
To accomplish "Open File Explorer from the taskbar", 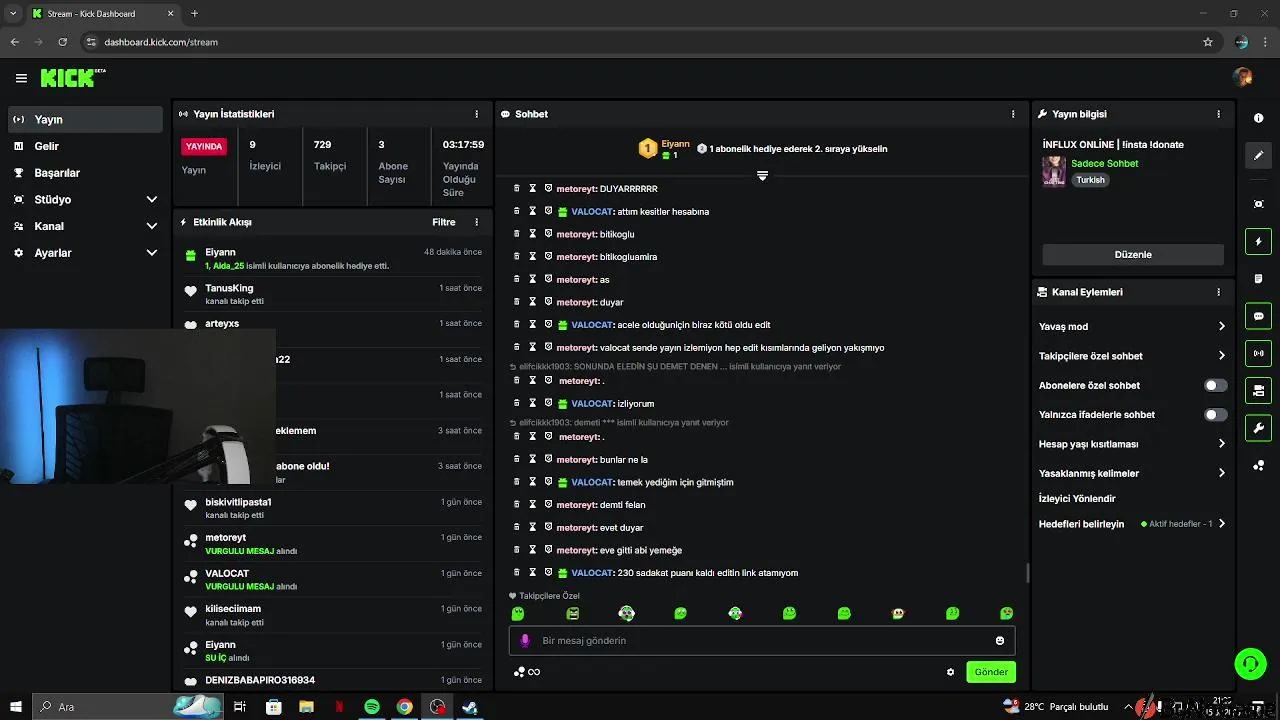I will [306, 707].
